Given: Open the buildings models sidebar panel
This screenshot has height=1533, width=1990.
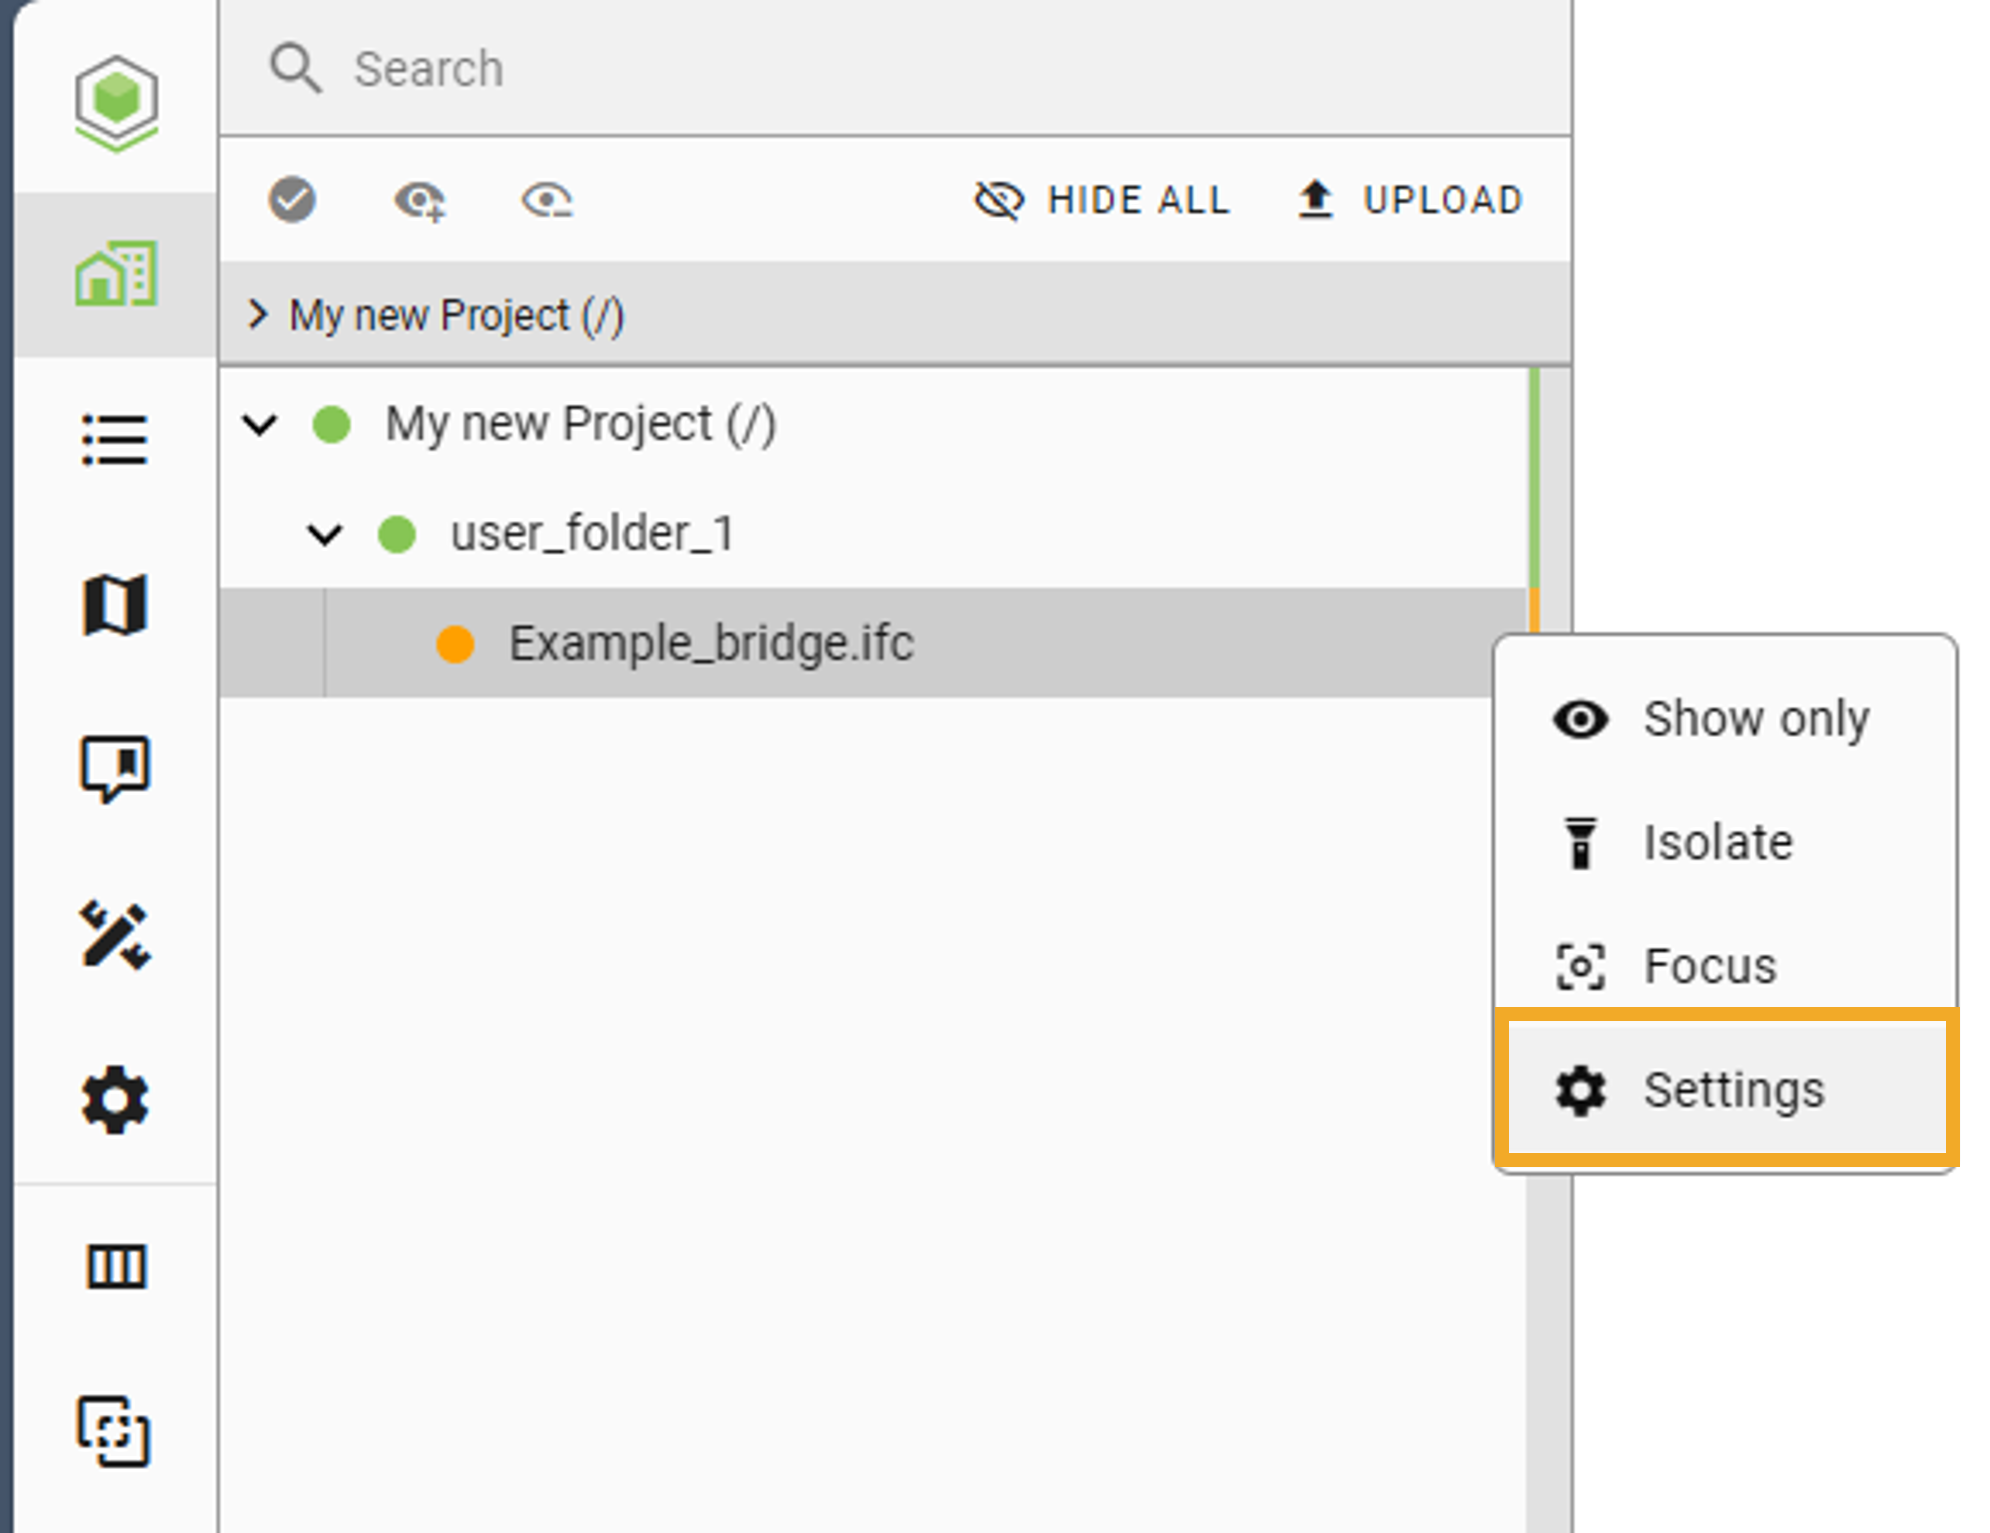Looking at the screenshot, I should [x=116, y=274].
